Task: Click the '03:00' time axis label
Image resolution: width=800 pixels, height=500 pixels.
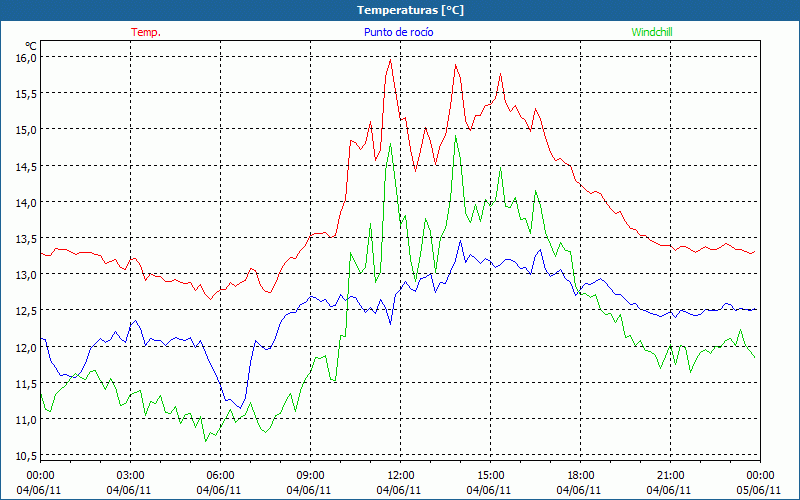Action: point(130,476)
